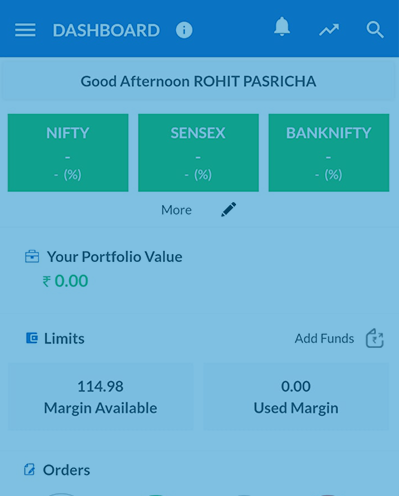This screenshot has height=496, width=399.
Task: Open the Orders section heading
Action: [66, 470]
